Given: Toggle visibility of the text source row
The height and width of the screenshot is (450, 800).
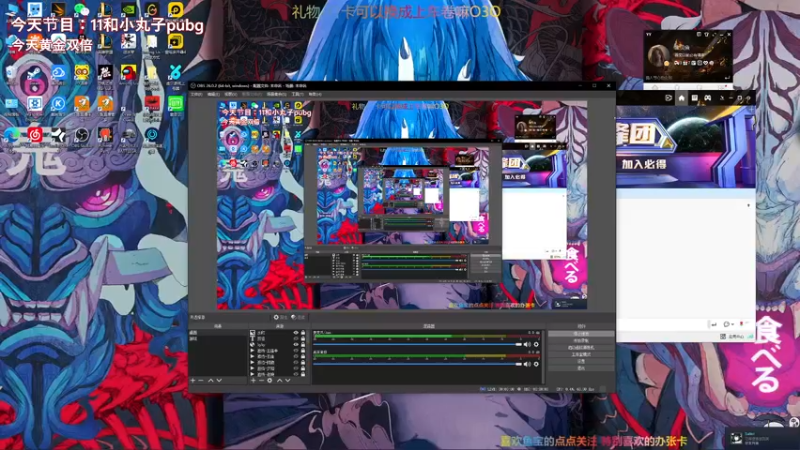Looking at the screenshot, I should (x=296, y=339).
